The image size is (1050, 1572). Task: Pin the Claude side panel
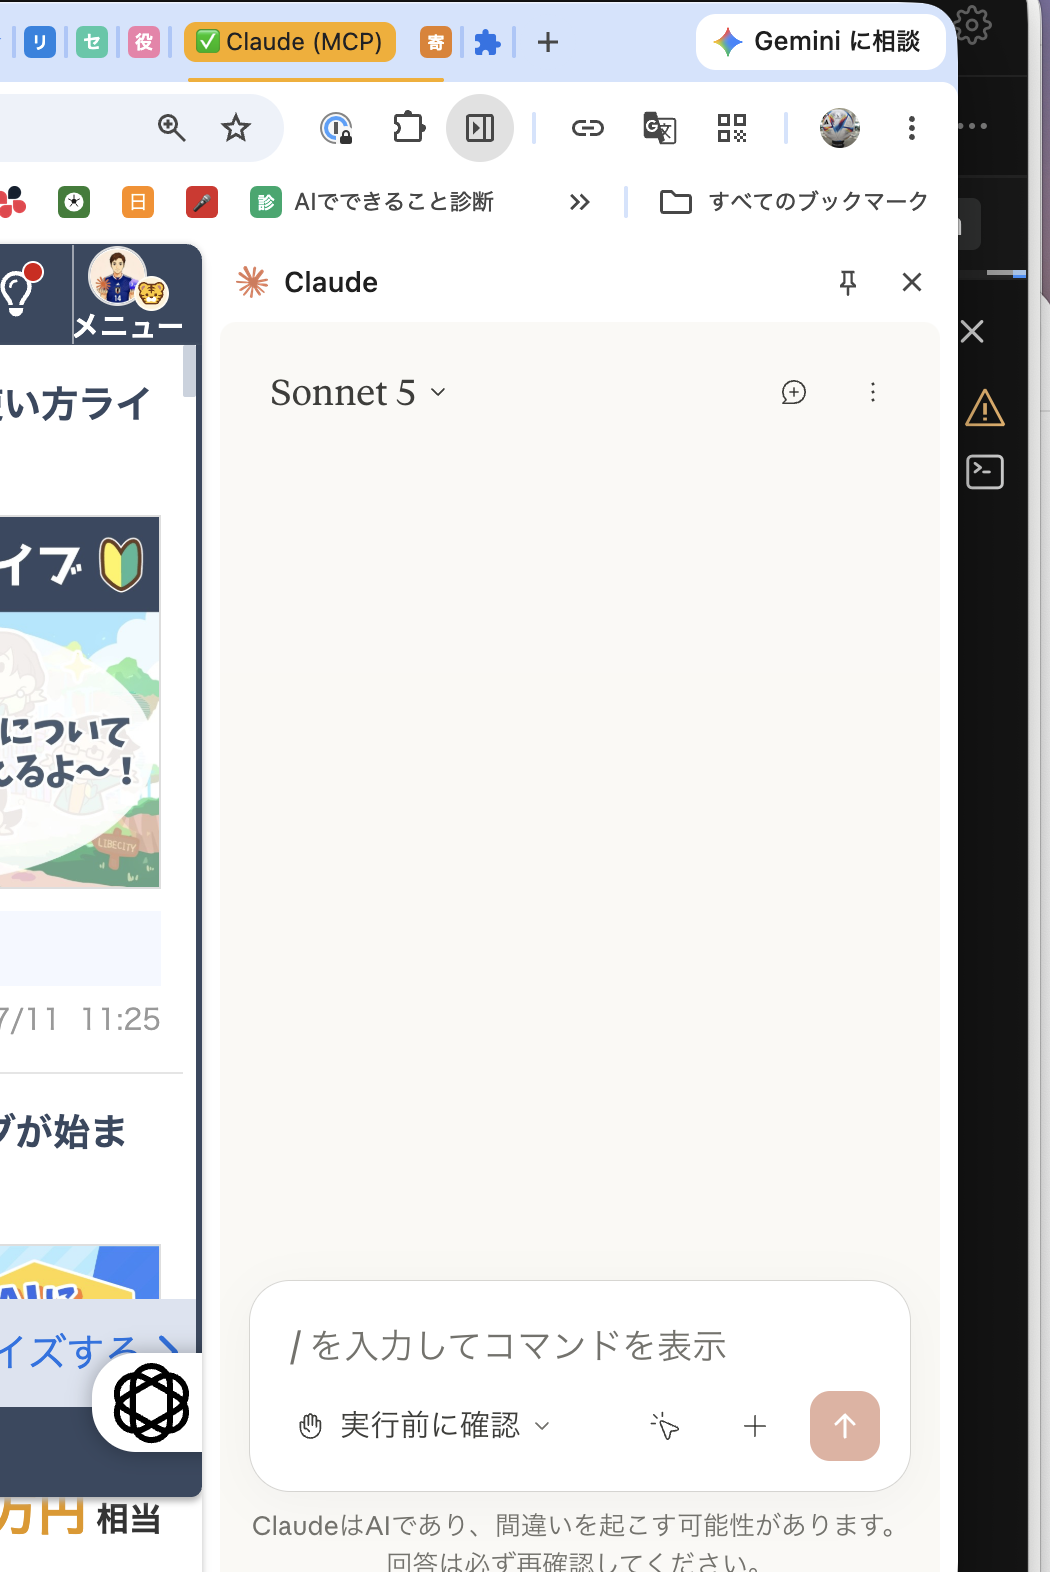848,283
